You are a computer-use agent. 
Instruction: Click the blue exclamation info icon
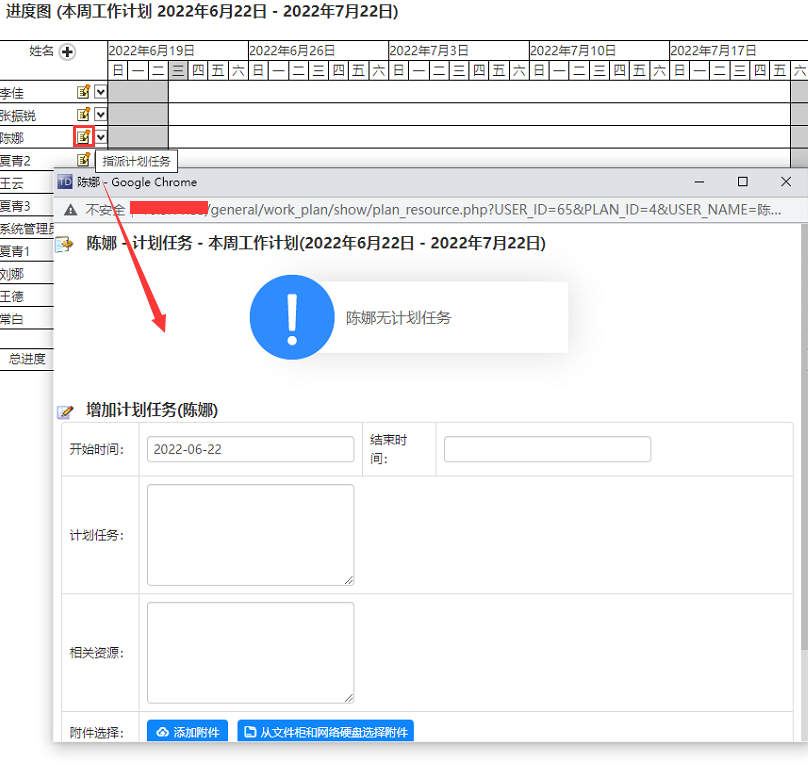pos(291,318)
